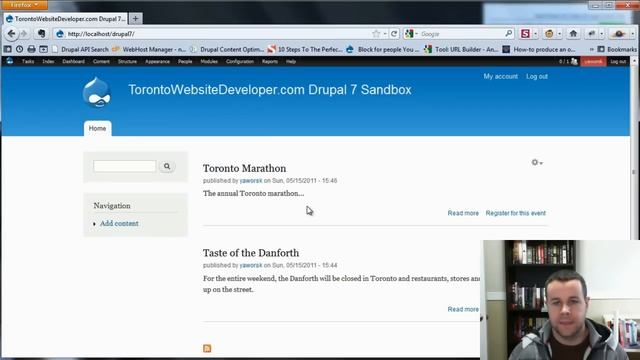Click the My account link
640x360 pixels.
500,76
